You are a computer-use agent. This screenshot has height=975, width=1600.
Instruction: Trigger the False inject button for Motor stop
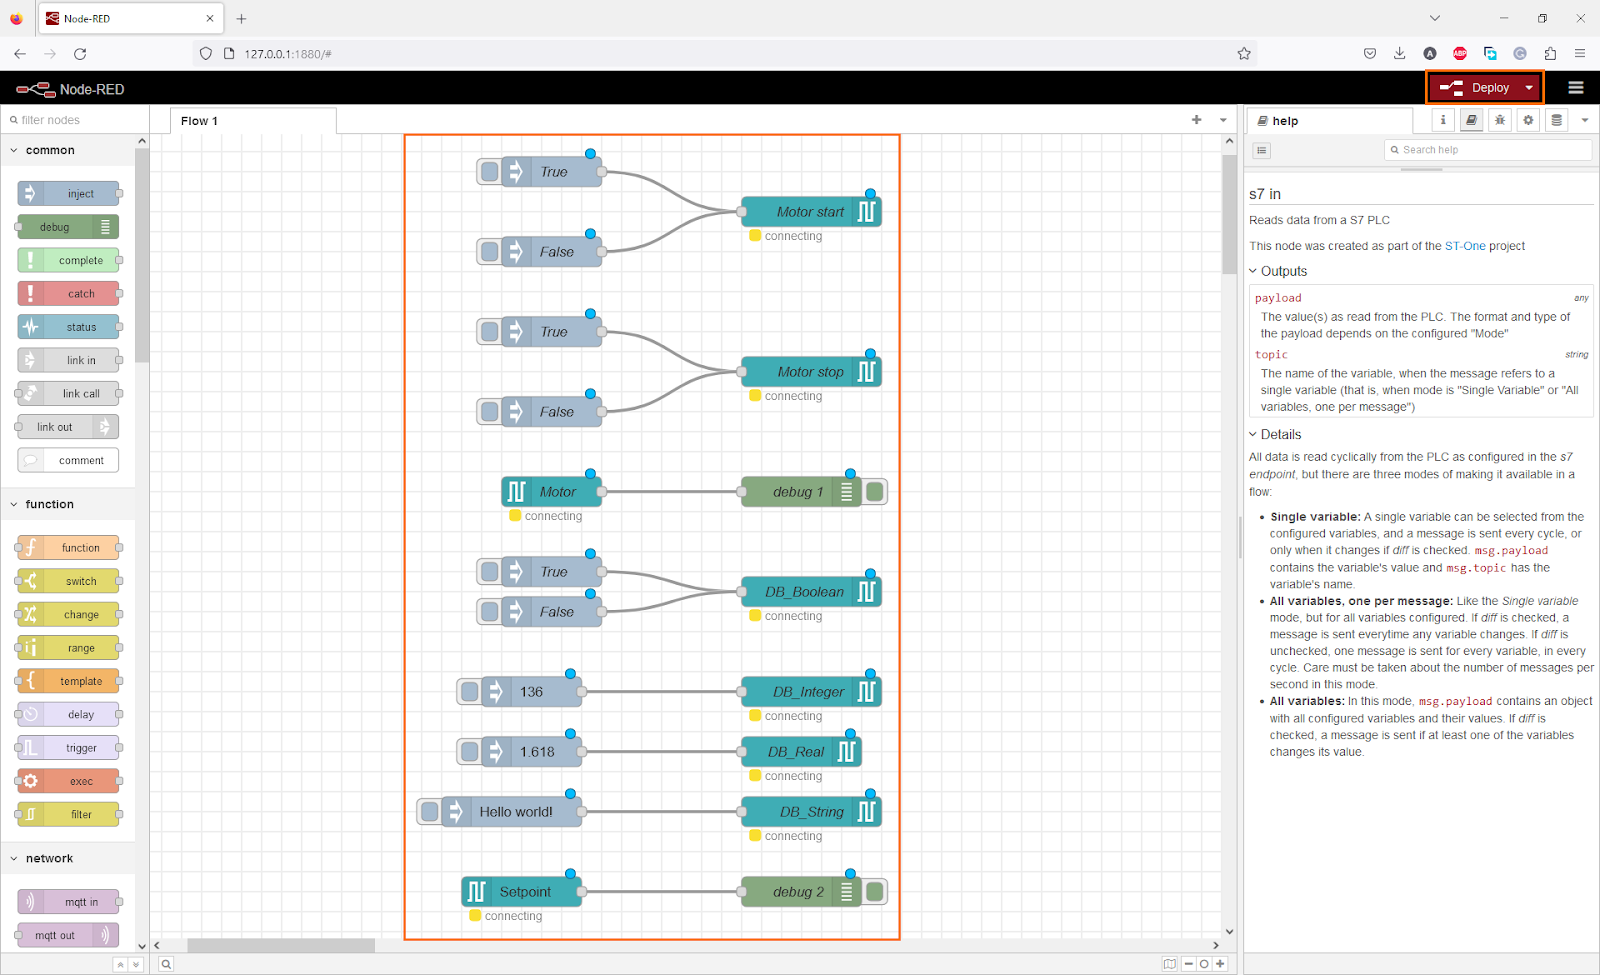(x=489, y=412)
